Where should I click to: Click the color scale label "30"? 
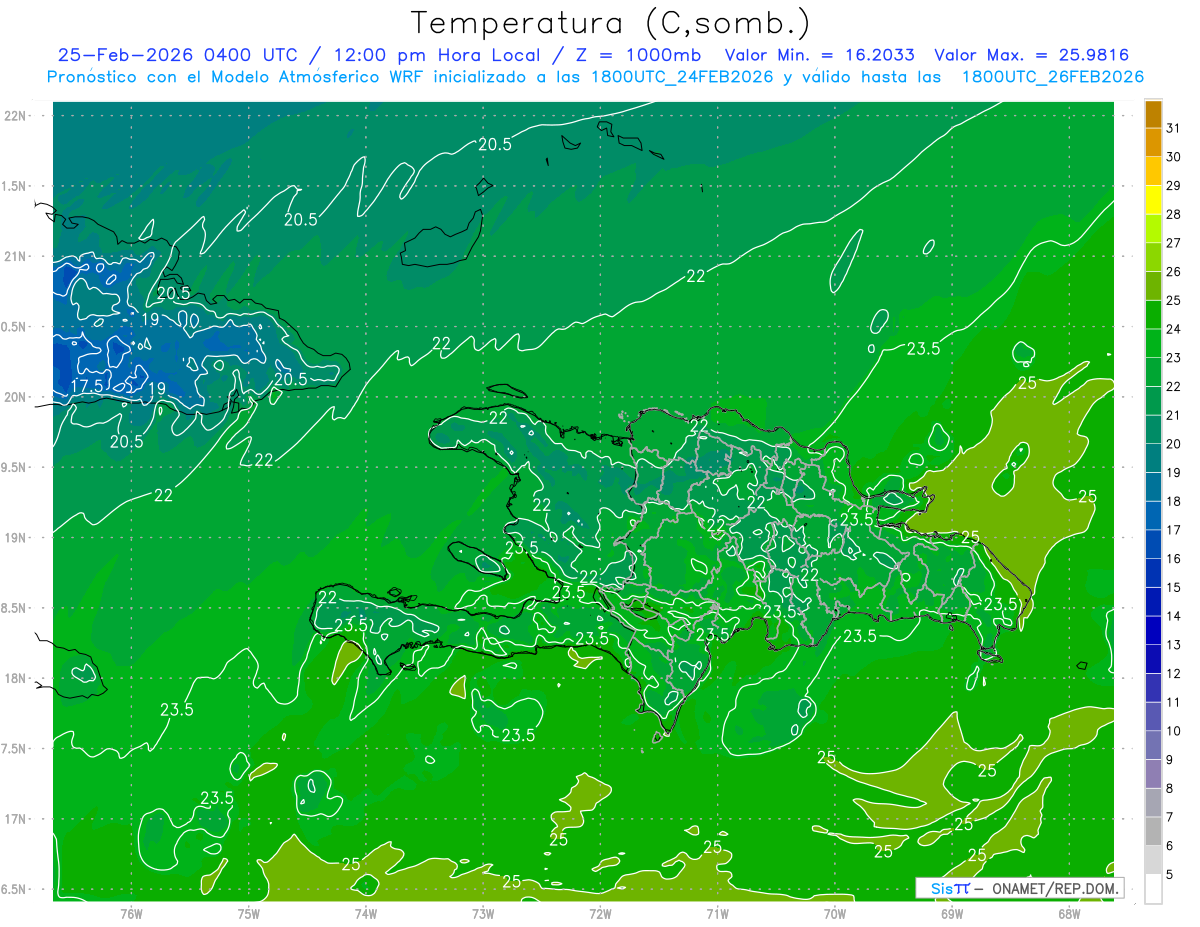[x=1174, y=157]
